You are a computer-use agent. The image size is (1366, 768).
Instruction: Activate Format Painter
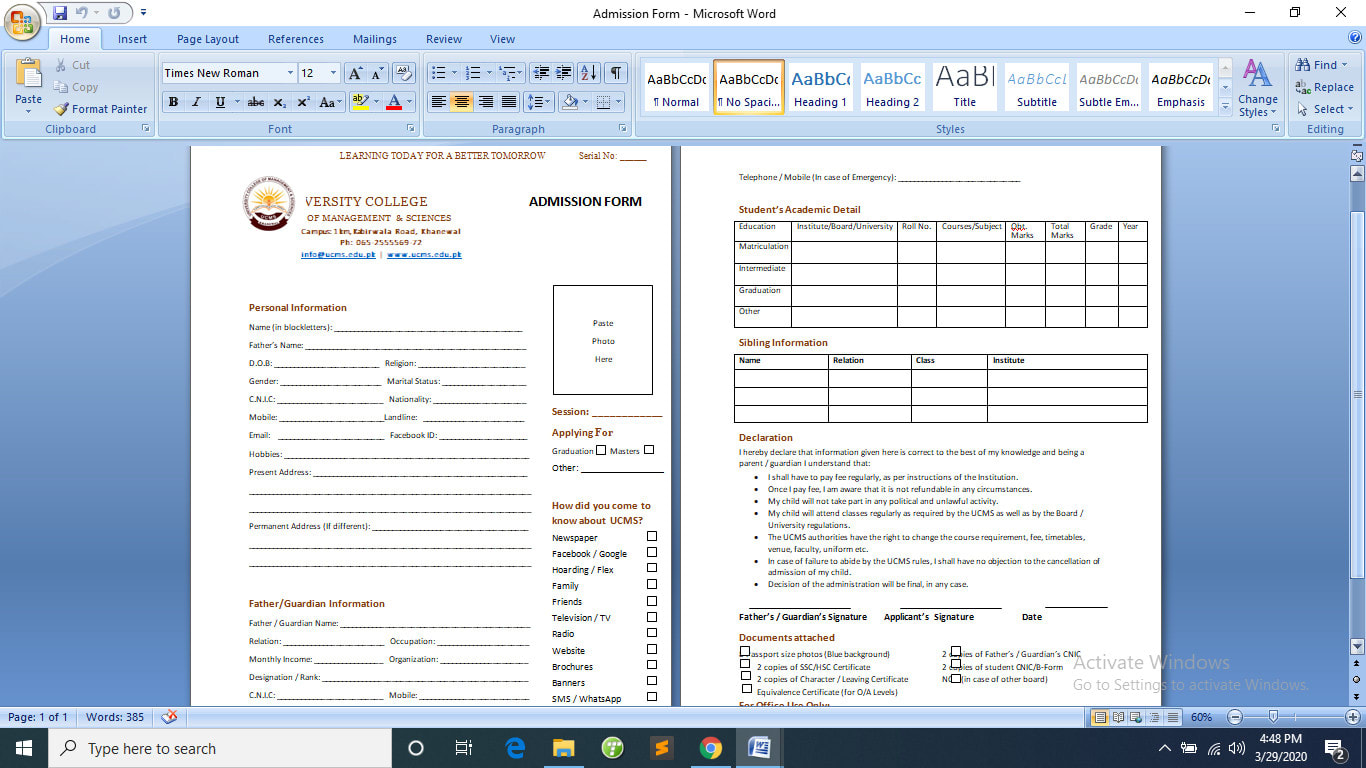point(100,109)
